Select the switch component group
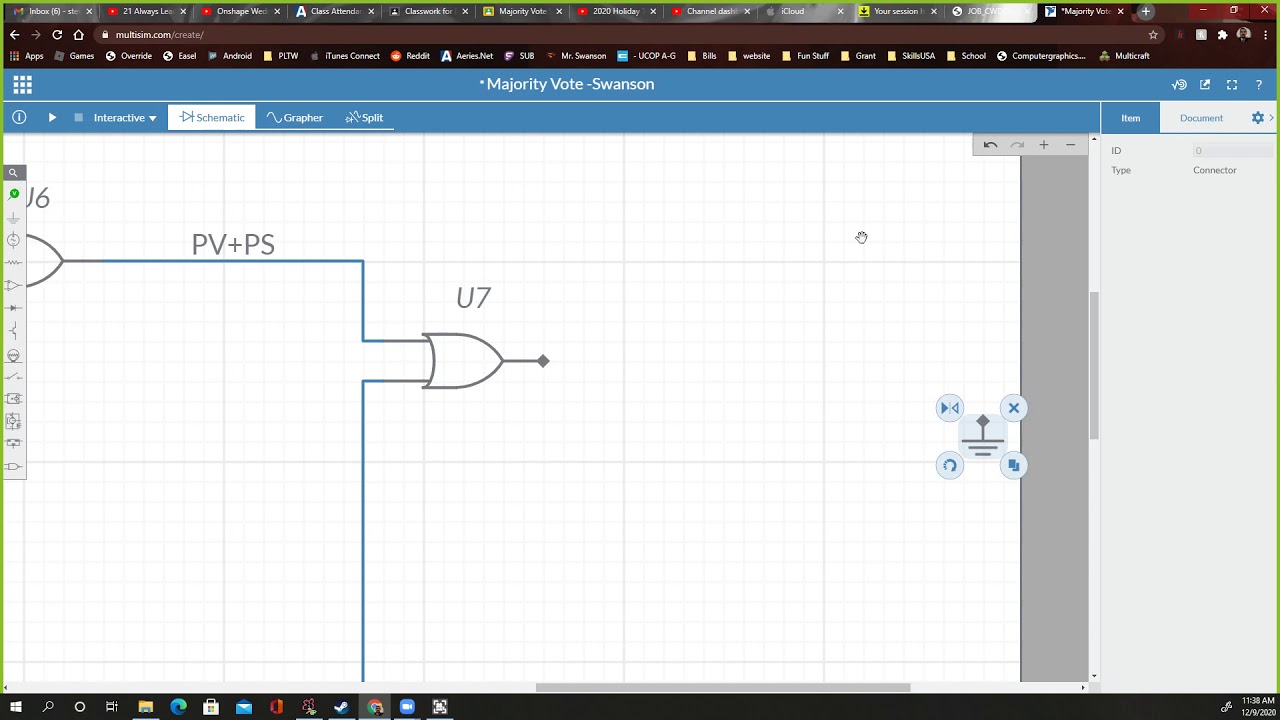The image size is (1280, 720). [13, 377]
